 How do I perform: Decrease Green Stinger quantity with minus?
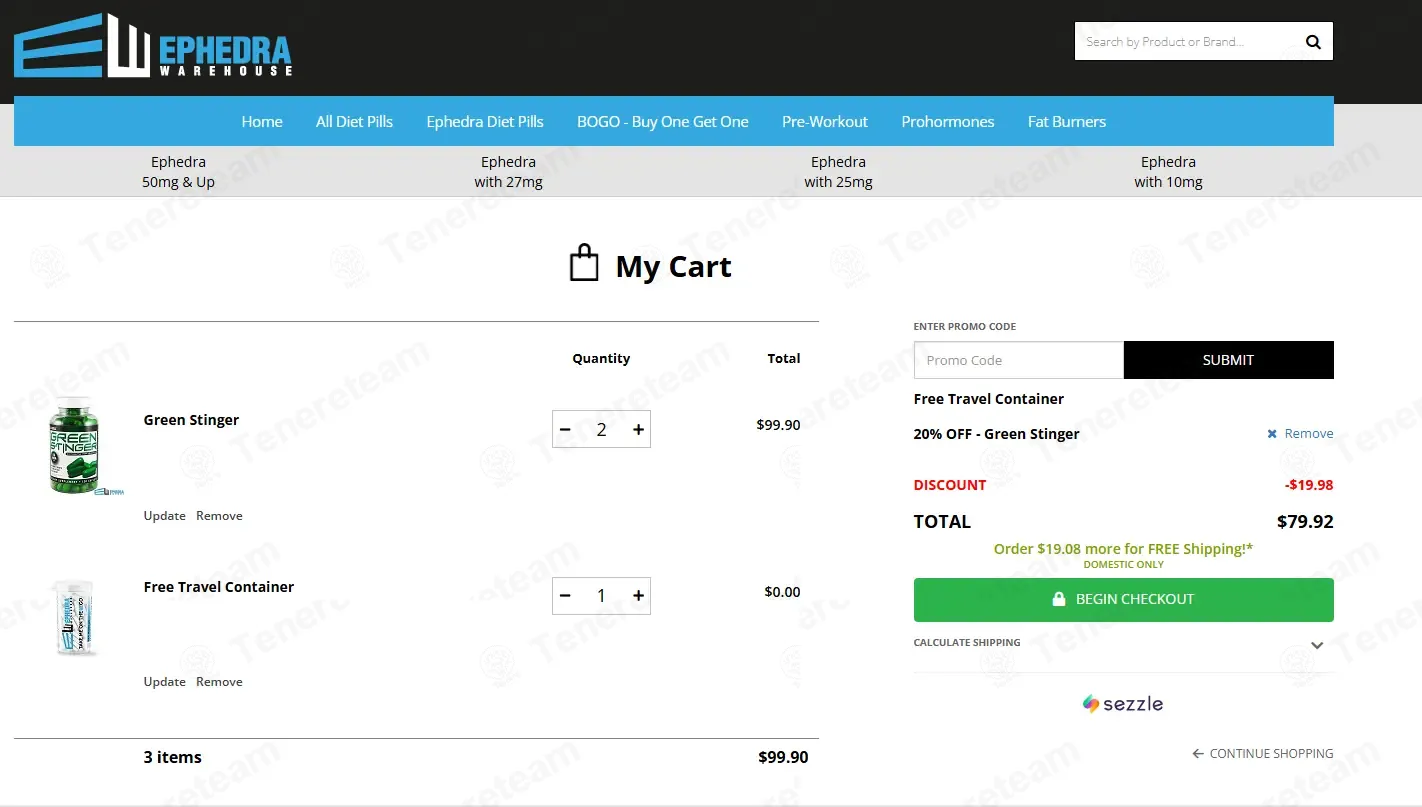(x=565, y=430)
